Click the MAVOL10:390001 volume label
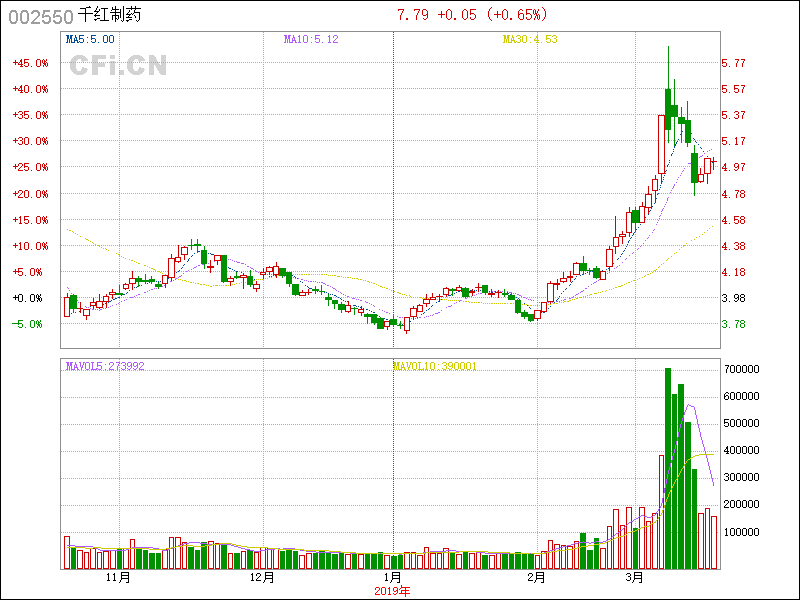 point(434,367)
